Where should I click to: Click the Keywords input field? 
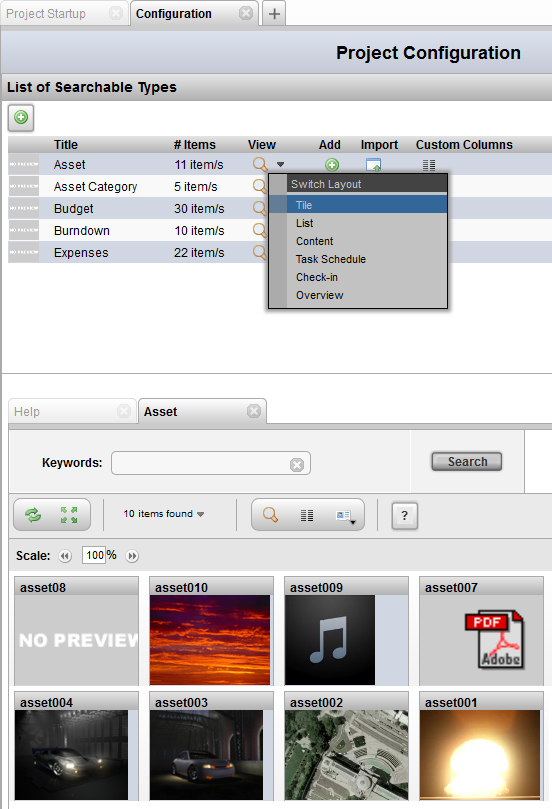210,463
